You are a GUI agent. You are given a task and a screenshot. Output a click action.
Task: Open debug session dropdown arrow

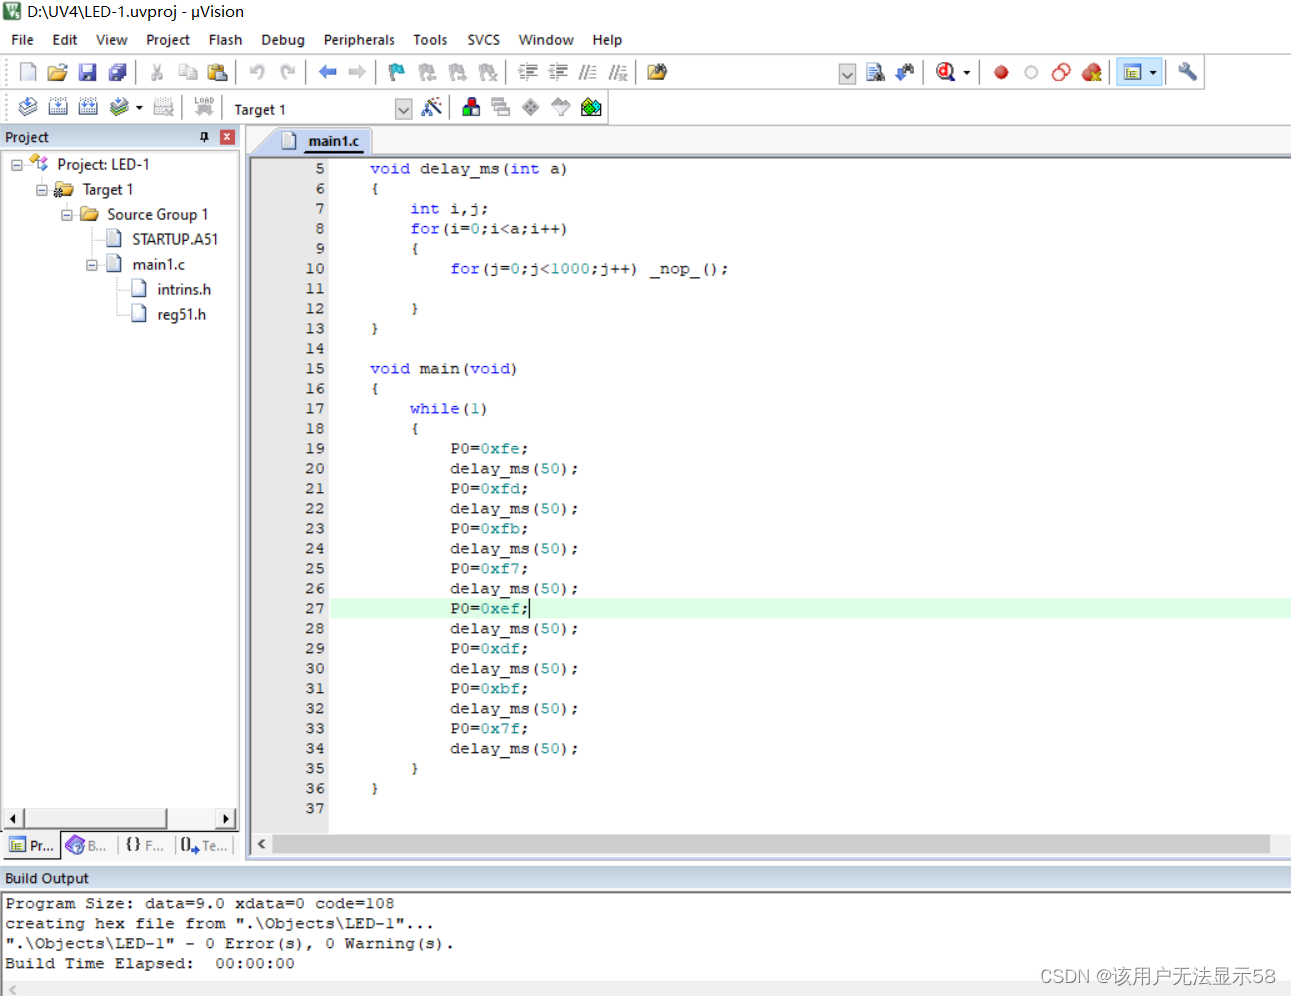tap(967, 73)
